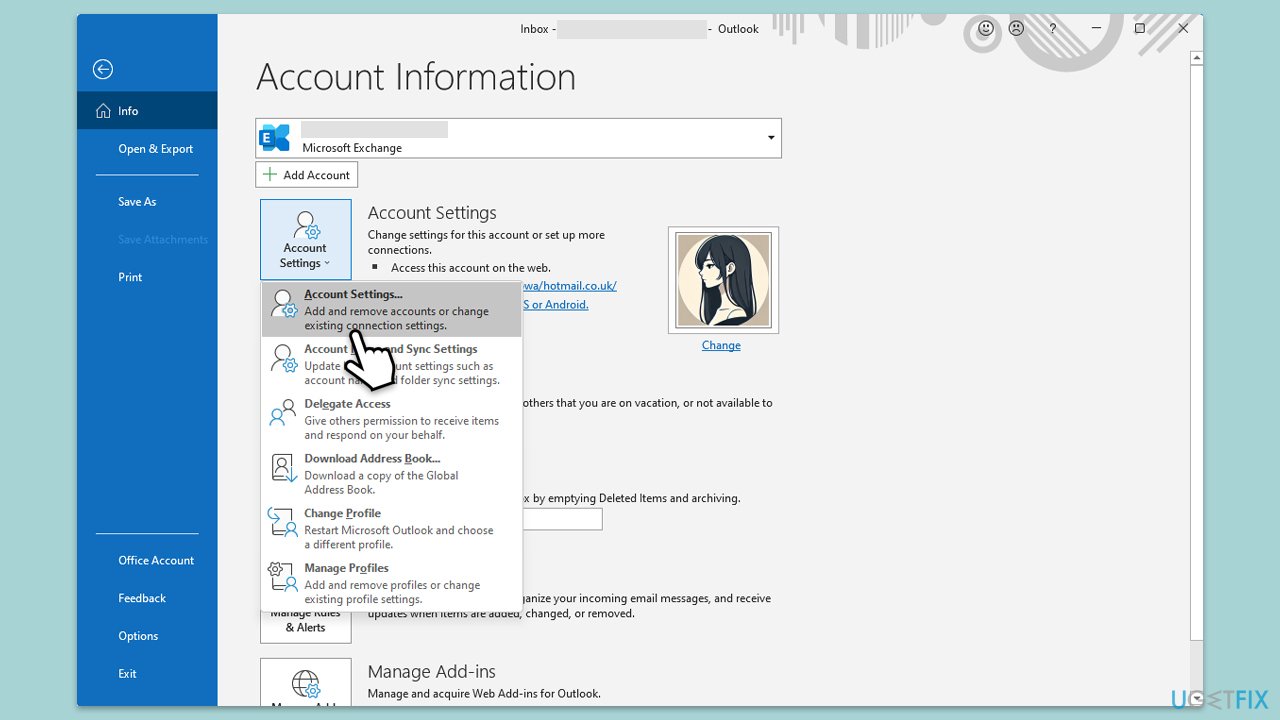Select Download Address Book... entry
Screen dimensions: 1280x720
tap(391, 474)
